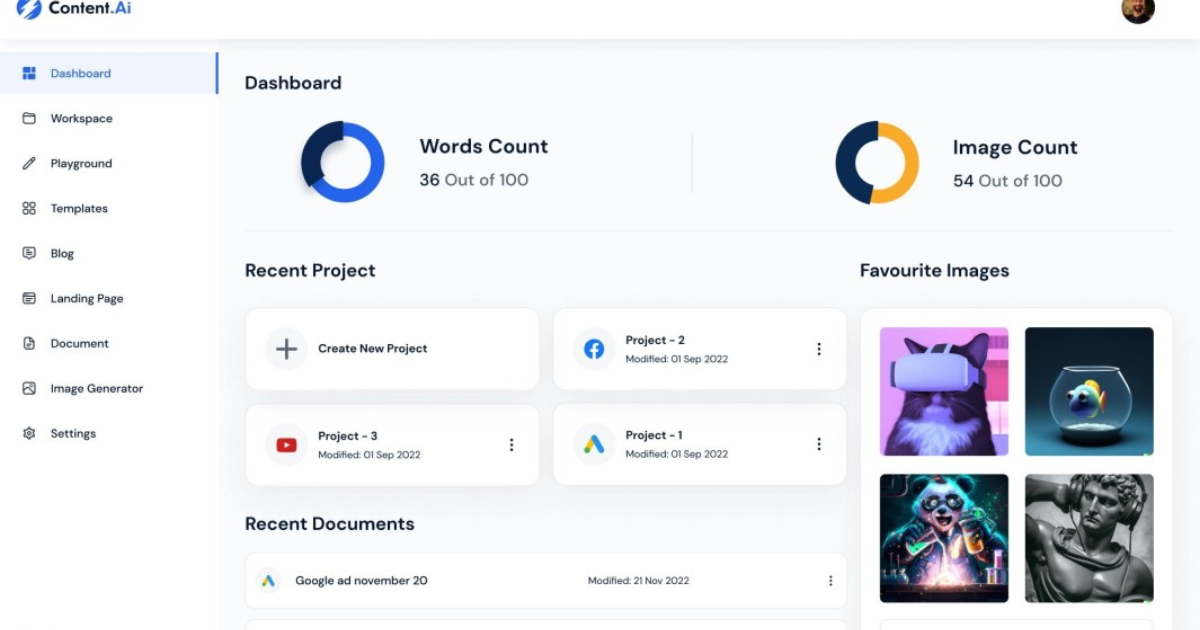
Task: Click the Google Ads icon on Project - 1
Action: (x=594, y=444)
